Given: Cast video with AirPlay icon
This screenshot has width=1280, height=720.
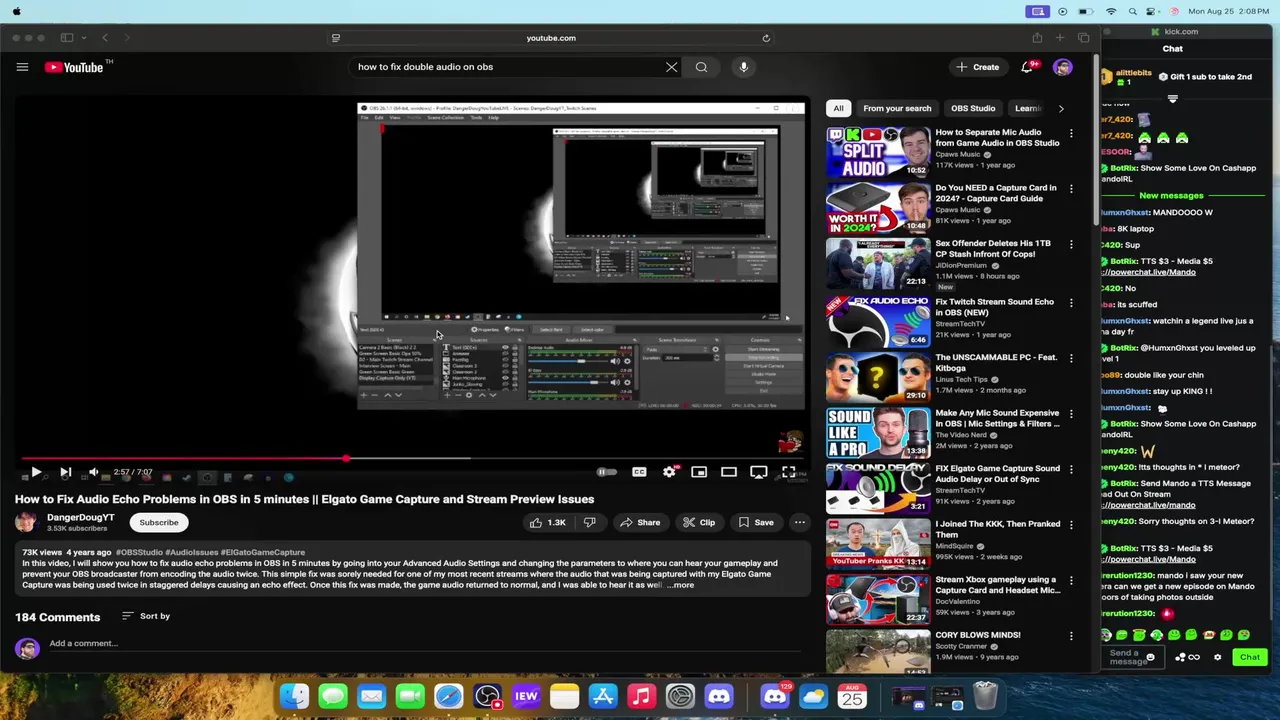Looking at the screenshot, I should coord(759,472).
